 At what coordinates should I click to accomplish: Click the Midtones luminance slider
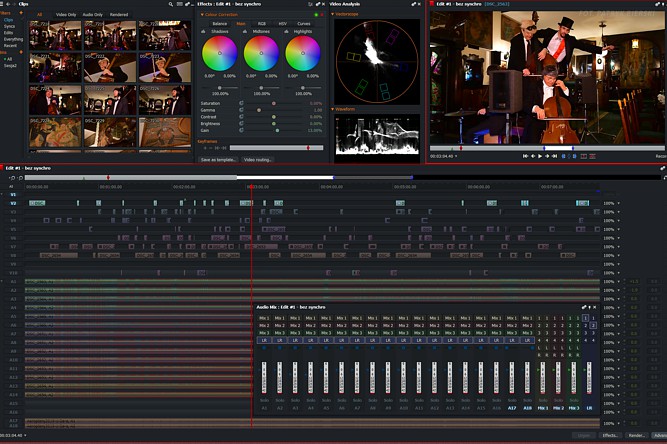coord(261,87)
